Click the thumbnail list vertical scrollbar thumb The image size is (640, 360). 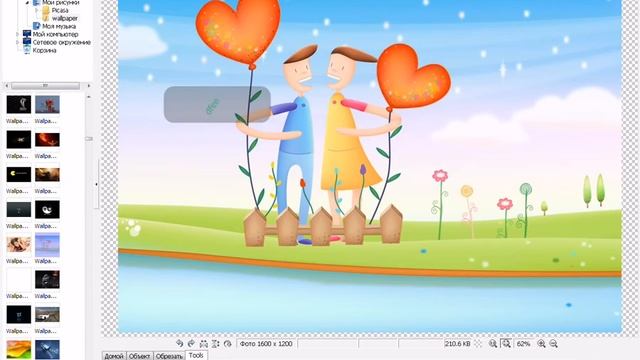[x=89, y=139]
